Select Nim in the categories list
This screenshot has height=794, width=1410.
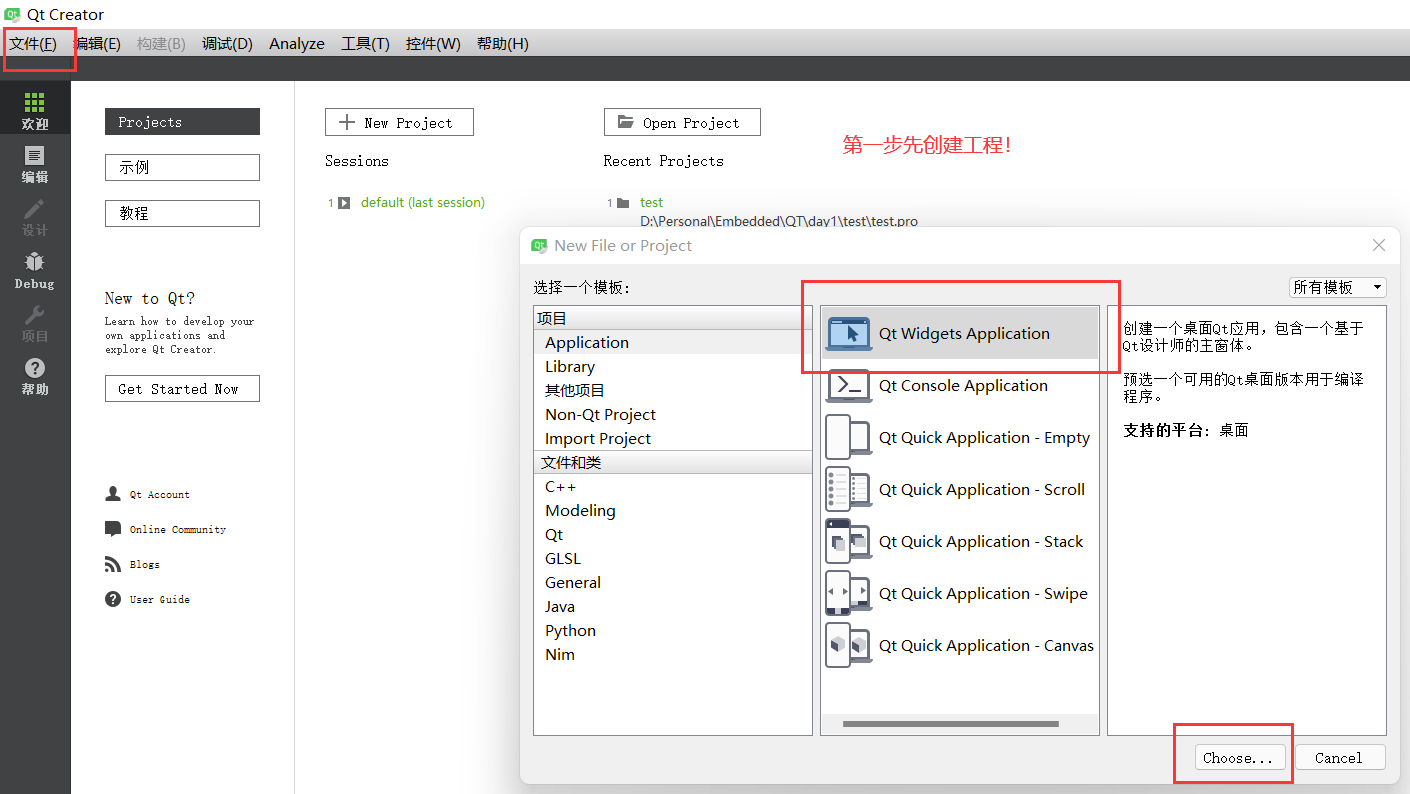tap(673, 655)
